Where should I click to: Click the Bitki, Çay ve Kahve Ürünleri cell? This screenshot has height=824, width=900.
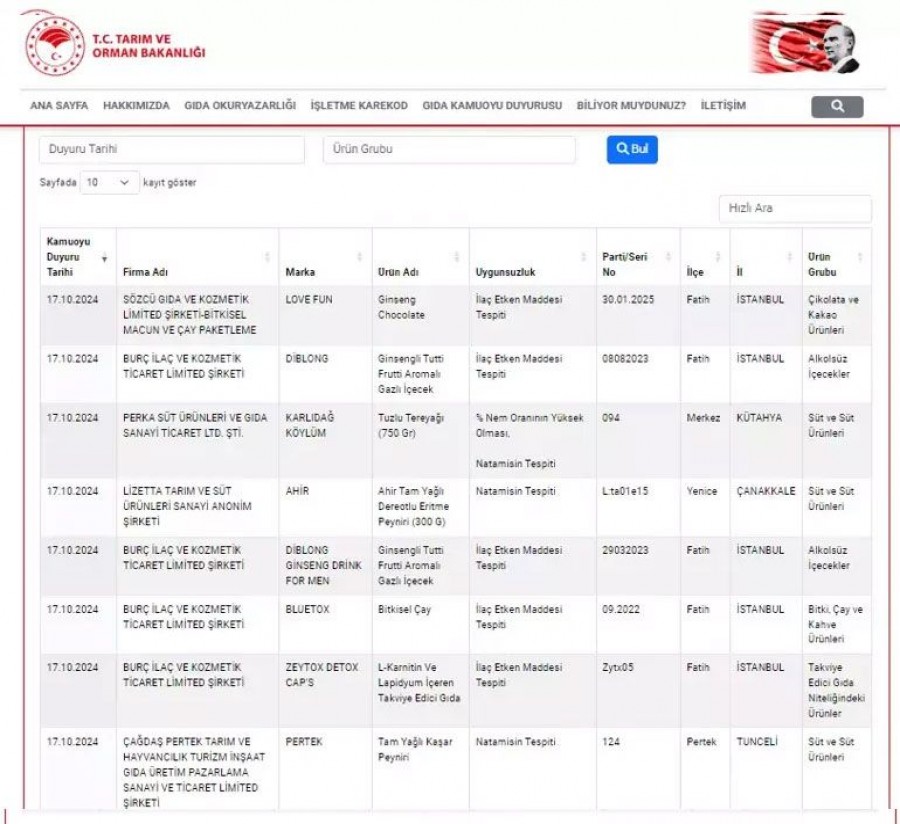[x=835, y=624]
